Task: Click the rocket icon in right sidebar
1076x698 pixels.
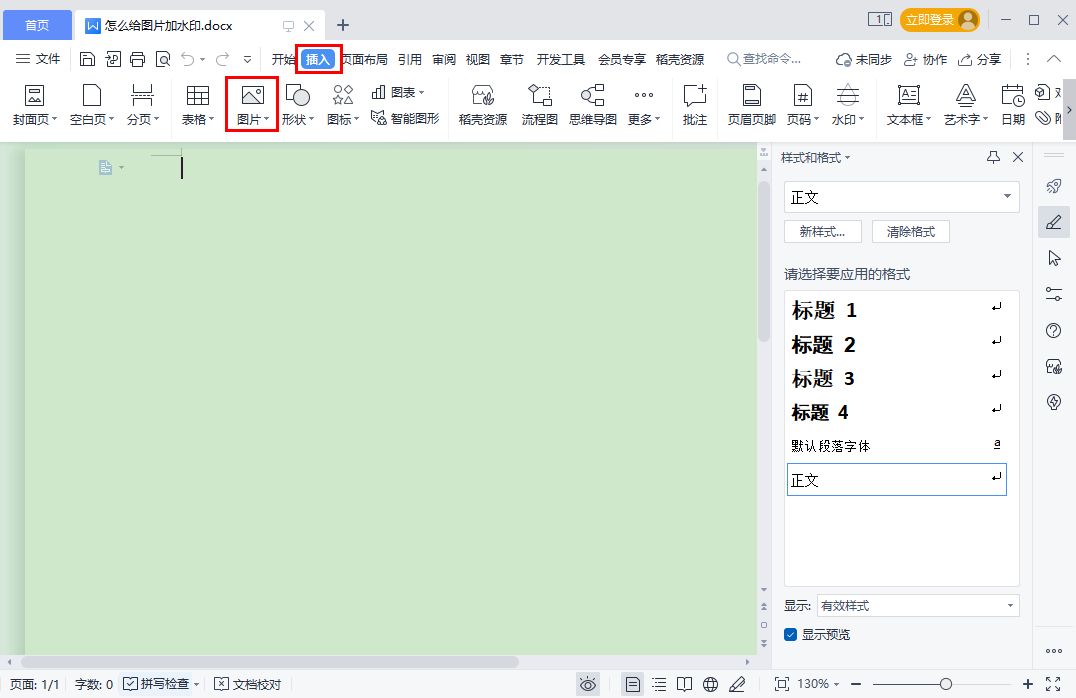Action: coord(1053,186)
